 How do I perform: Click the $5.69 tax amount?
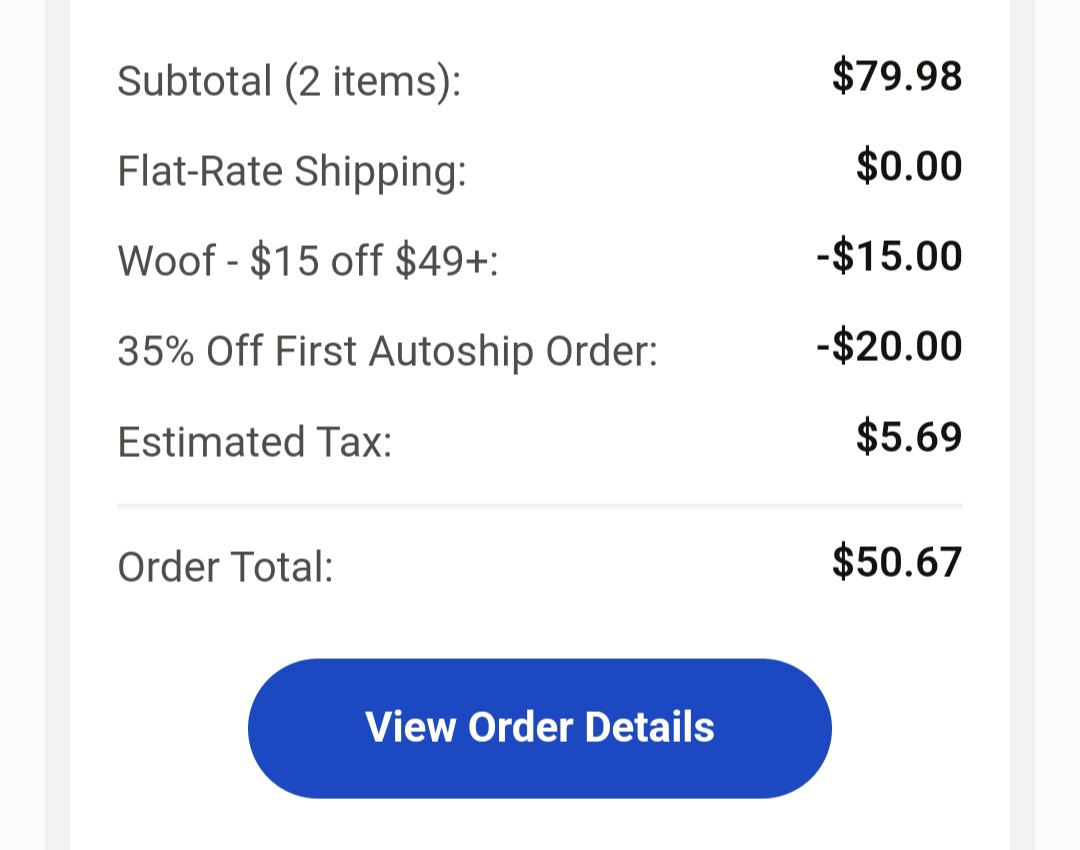908,436
